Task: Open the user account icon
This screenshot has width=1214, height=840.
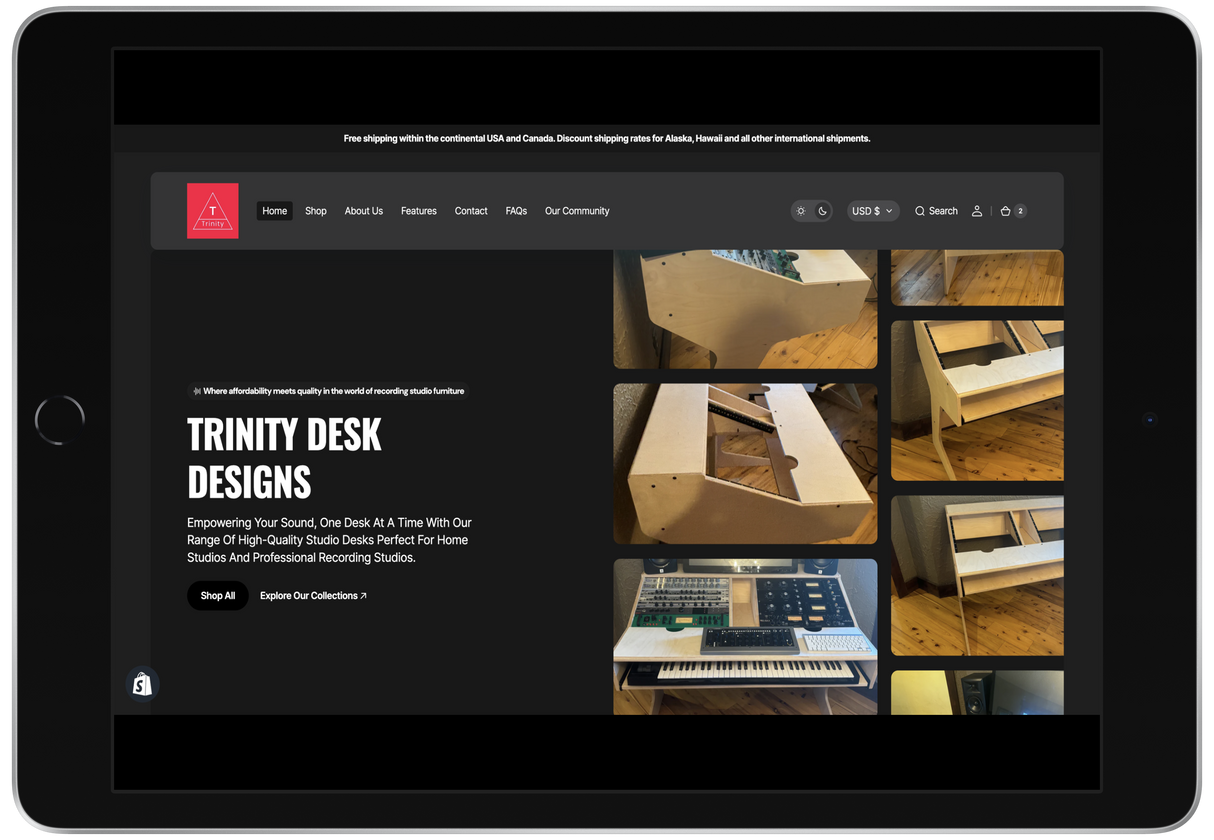Action: 977,211
